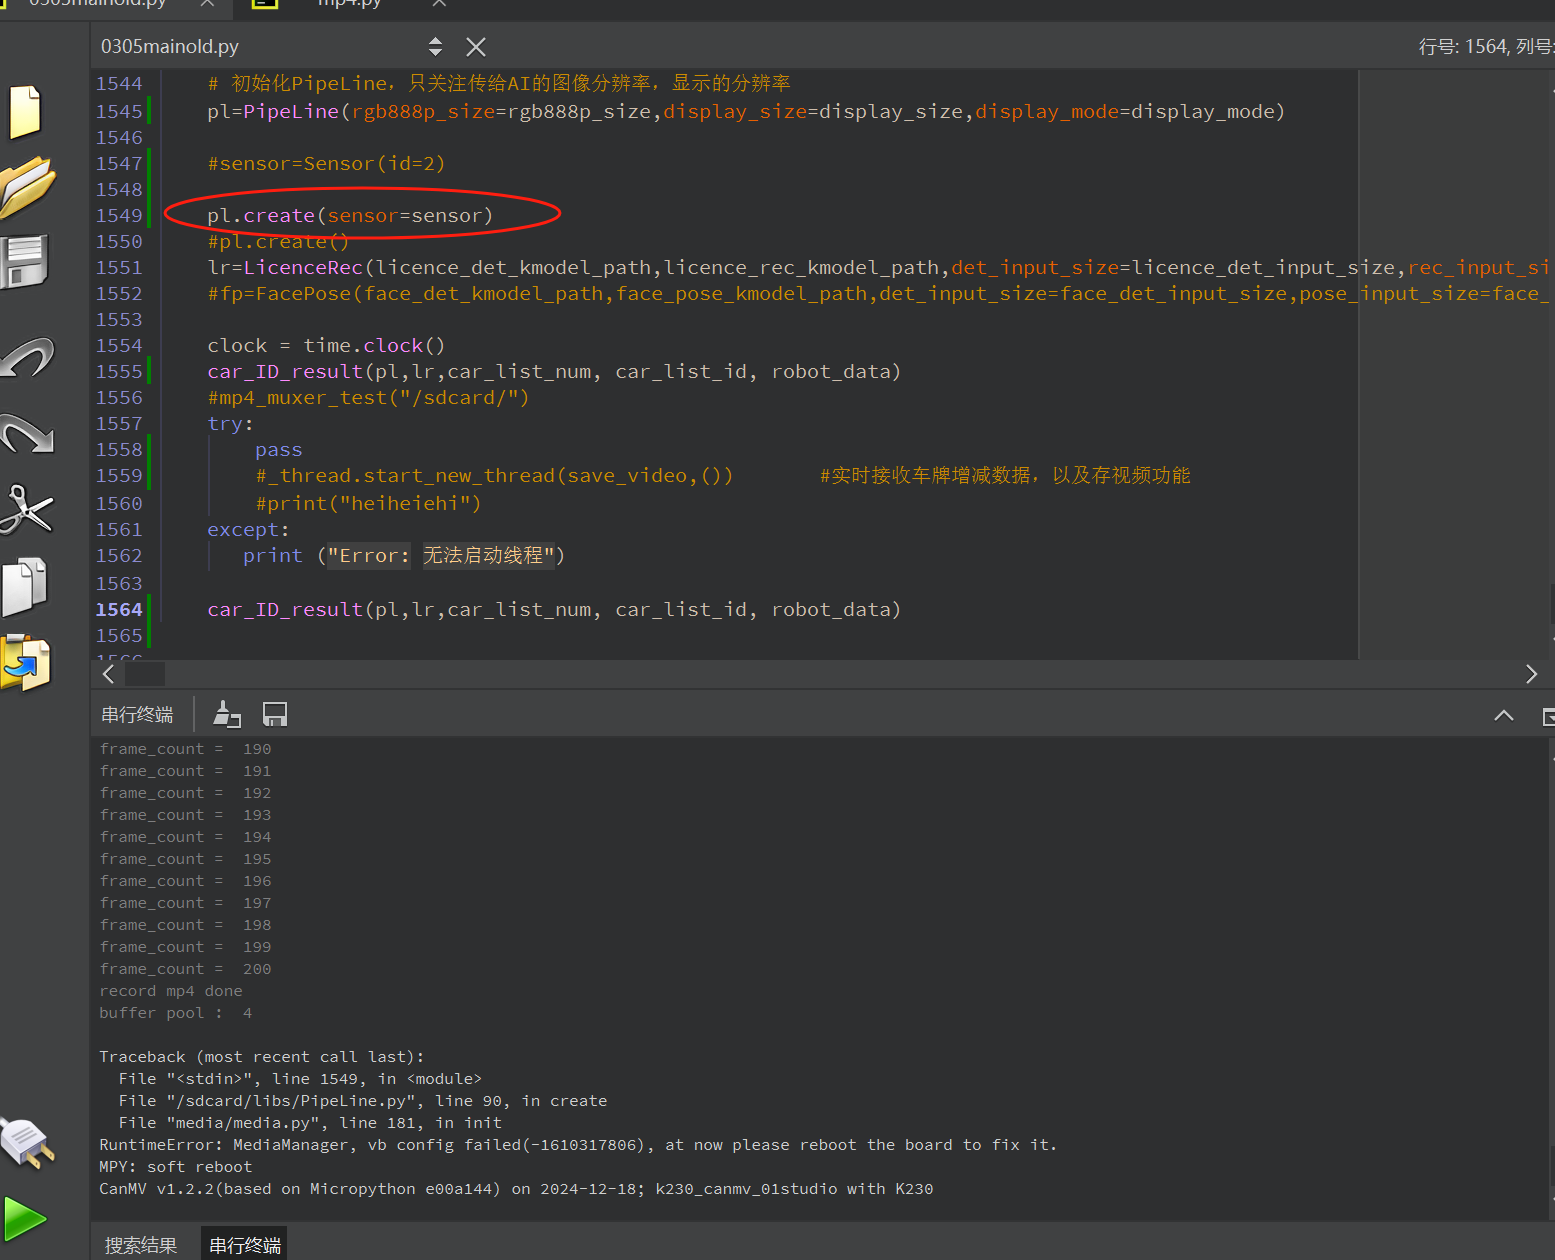Open the 0305mainold.py document selector dropdown
Viewport: 1555px width, 1260px height.
[x=435, y=47]
